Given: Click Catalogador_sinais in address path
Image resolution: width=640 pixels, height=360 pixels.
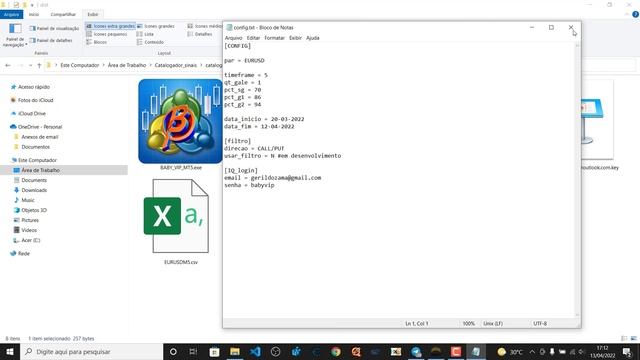Looking at the screenshot, I should [x=176, y=65].
